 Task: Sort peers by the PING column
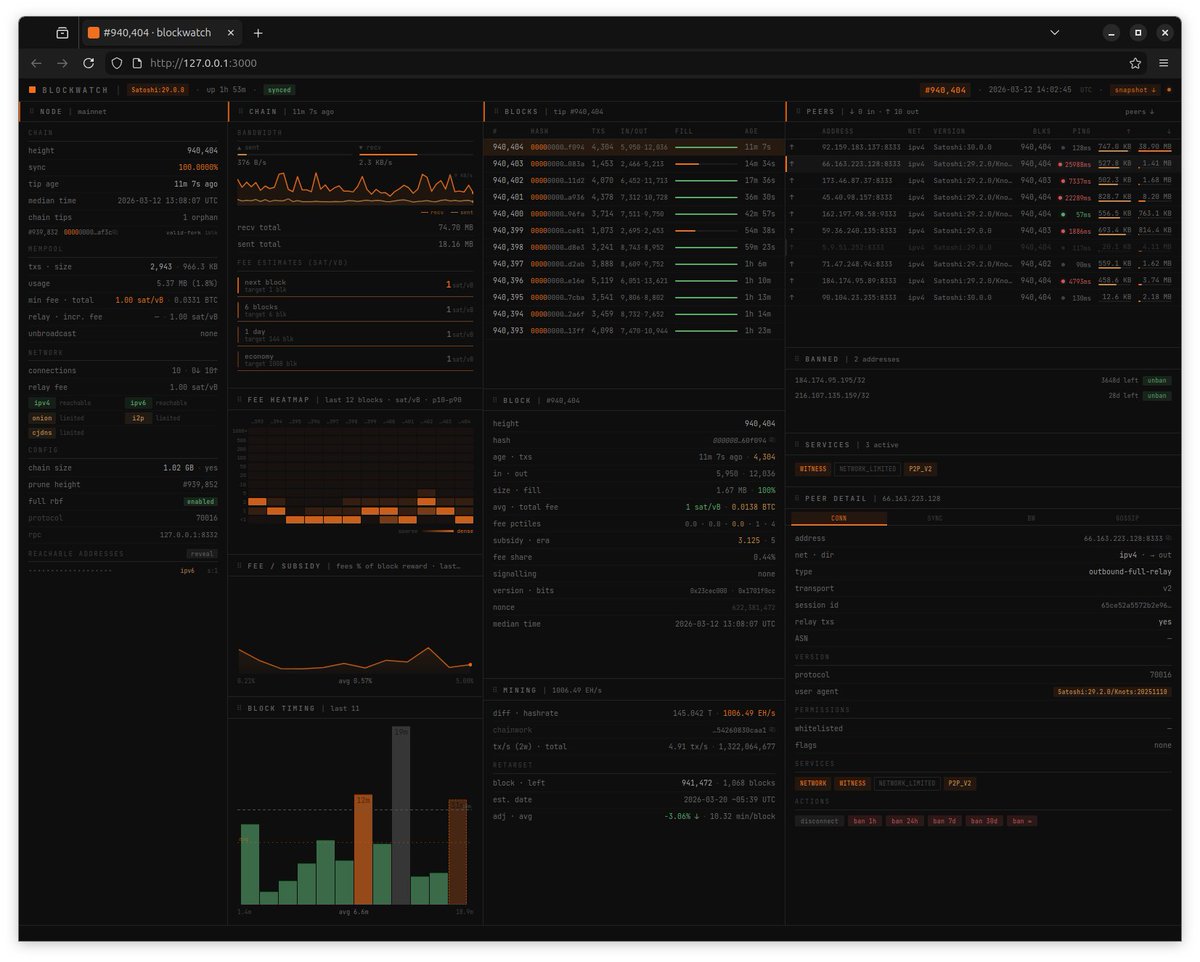(x=1081, y=130)
